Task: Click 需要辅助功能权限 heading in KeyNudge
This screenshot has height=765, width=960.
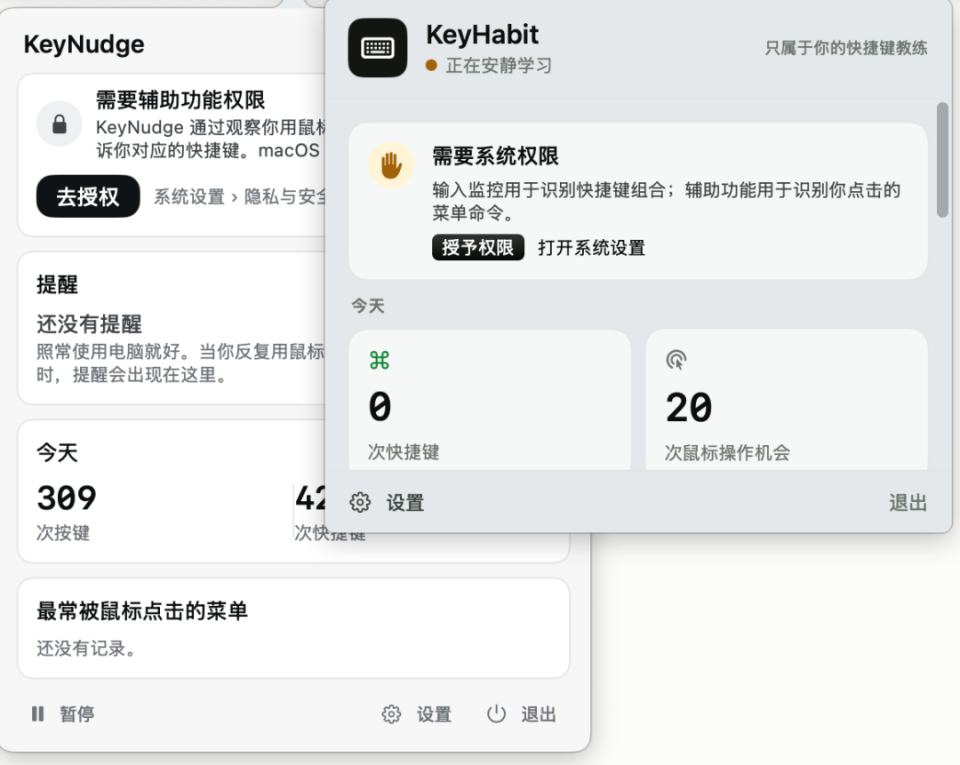Action: coord(180,100)
